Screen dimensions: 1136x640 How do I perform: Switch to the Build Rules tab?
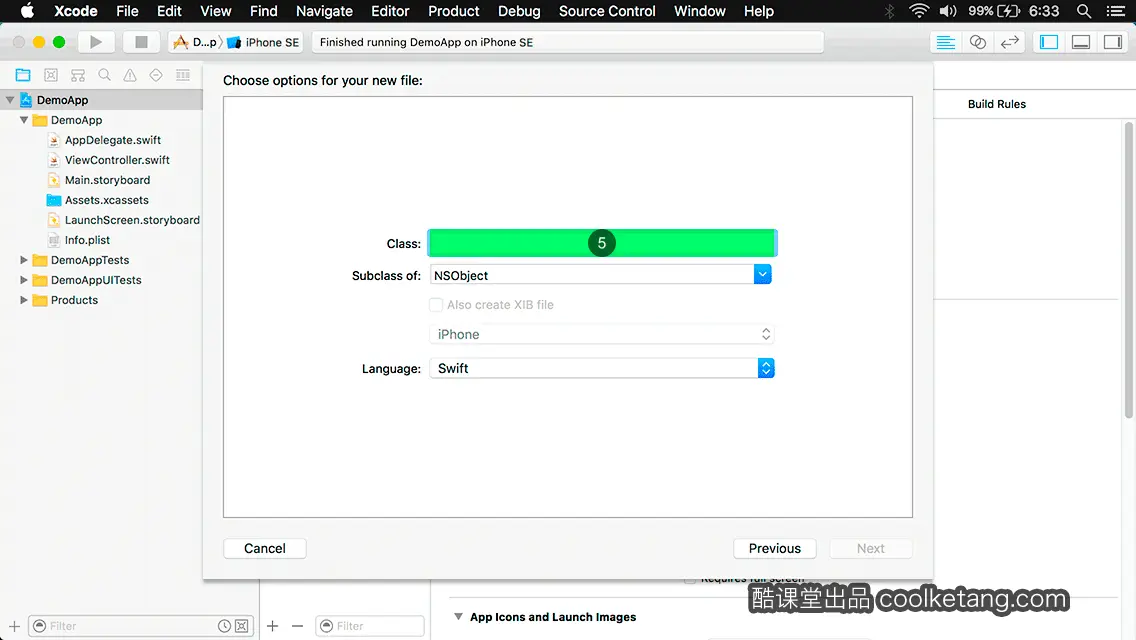point(997,104)
